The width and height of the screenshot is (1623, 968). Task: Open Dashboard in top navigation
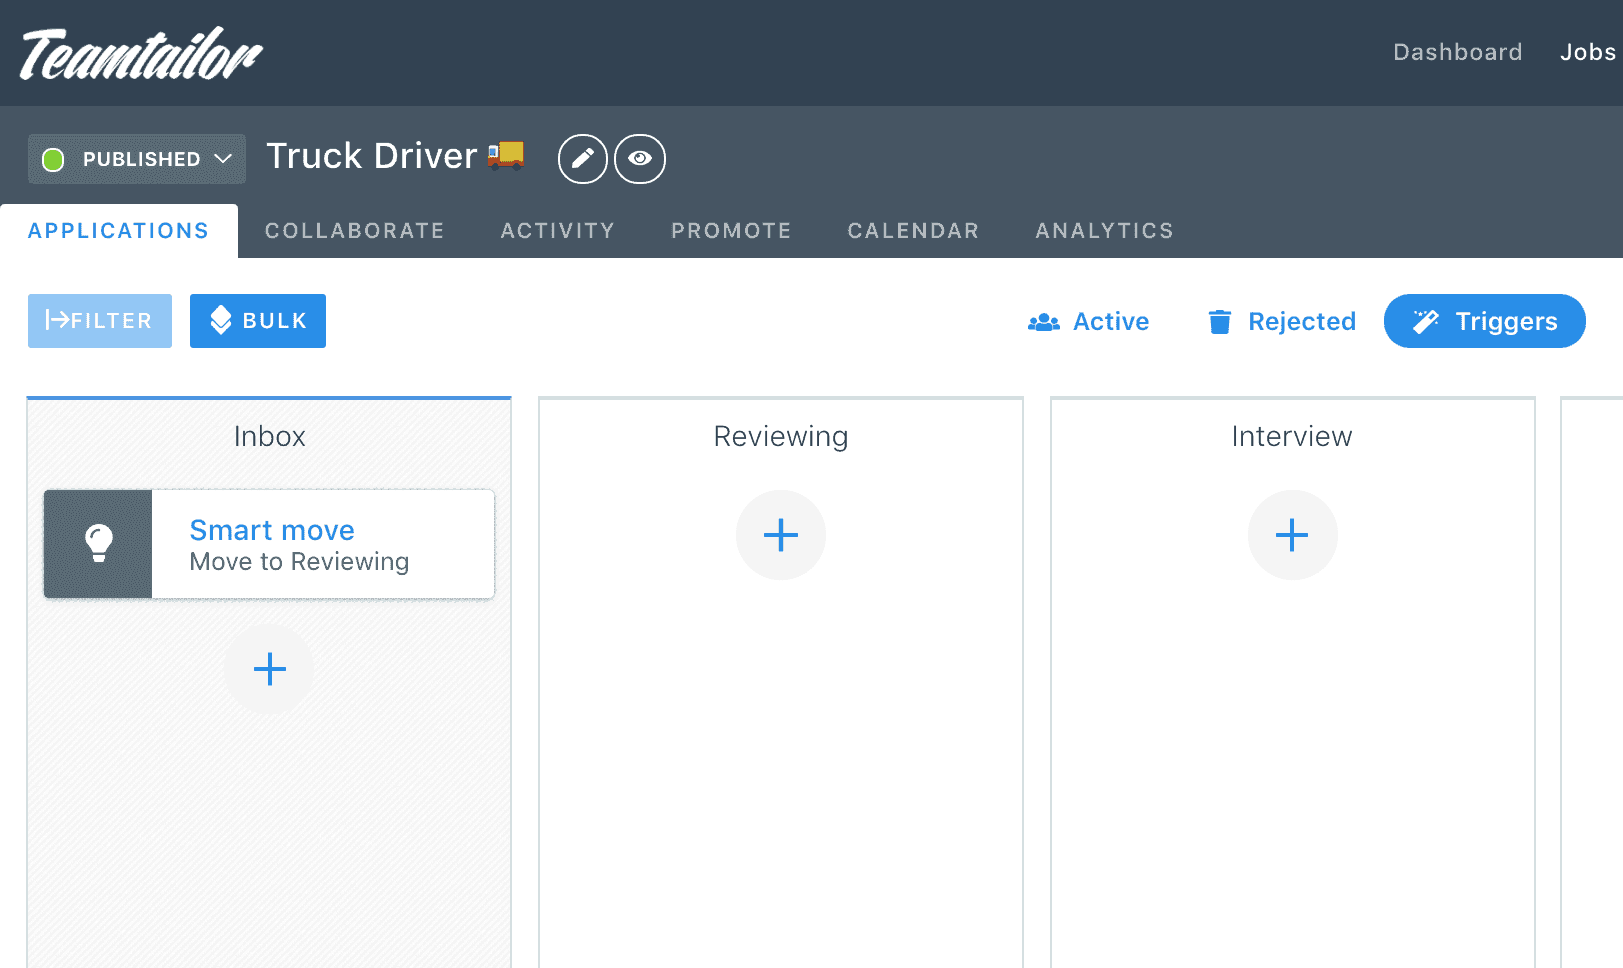tap(1458, 52)
